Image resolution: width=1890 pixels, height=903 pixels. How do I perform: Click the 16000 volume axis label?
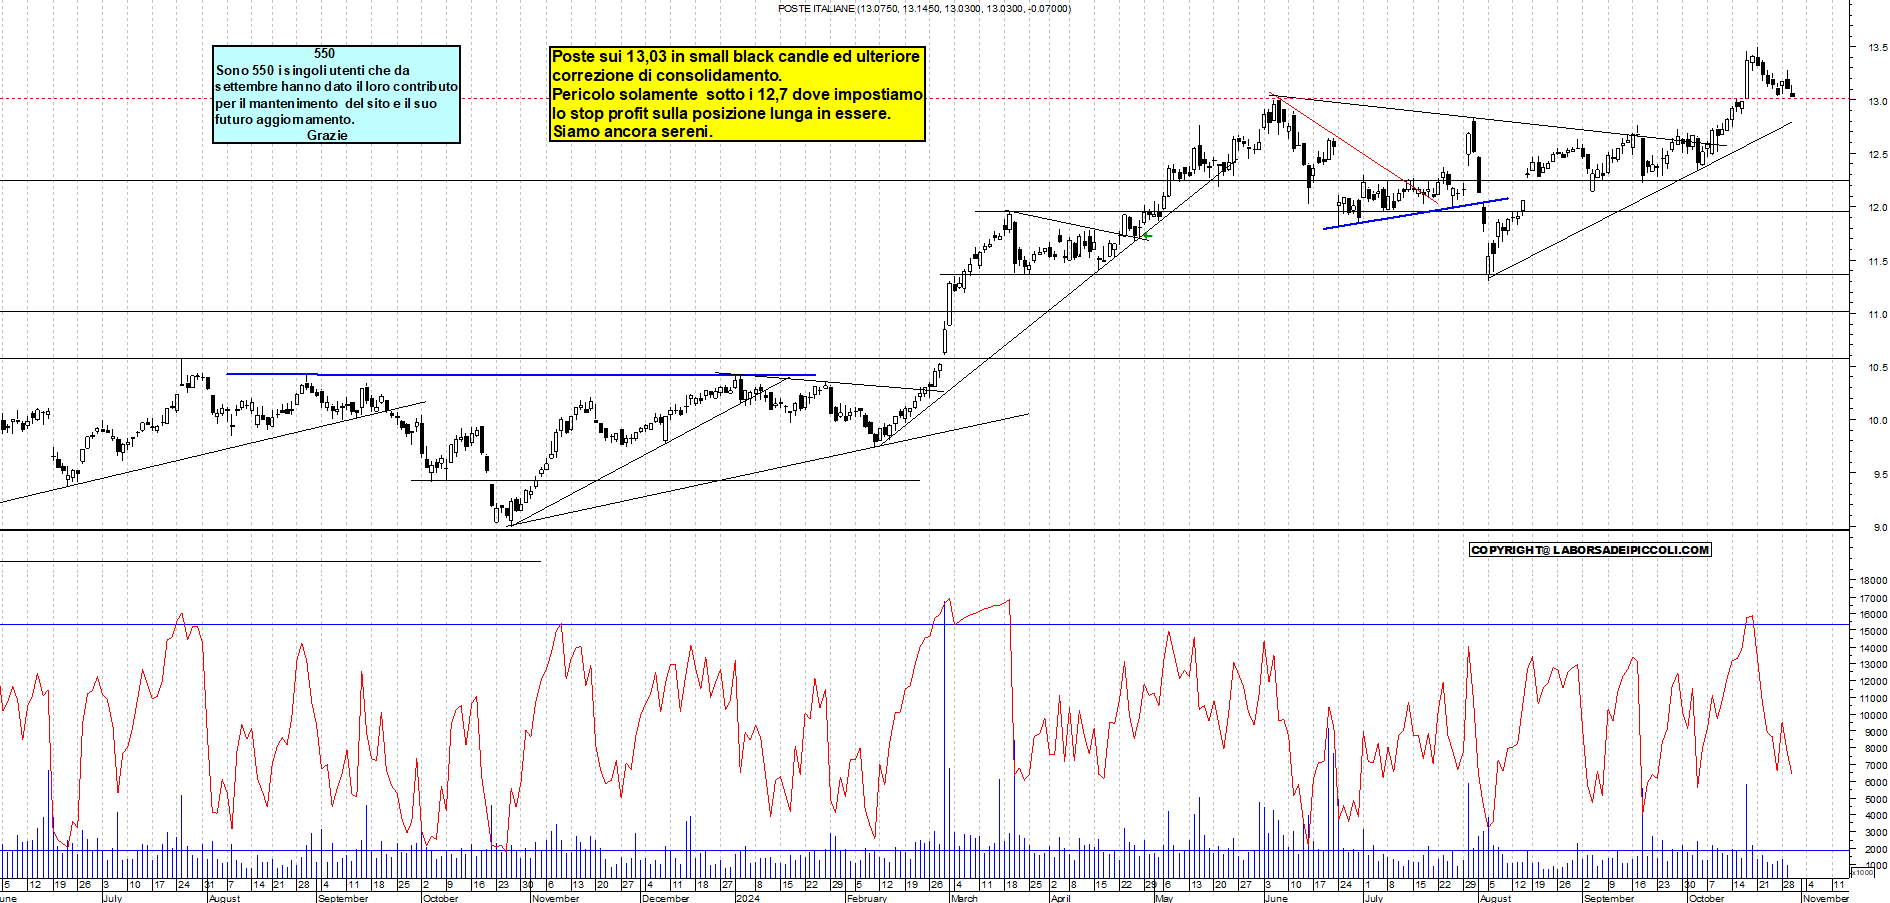[1873, 615]
